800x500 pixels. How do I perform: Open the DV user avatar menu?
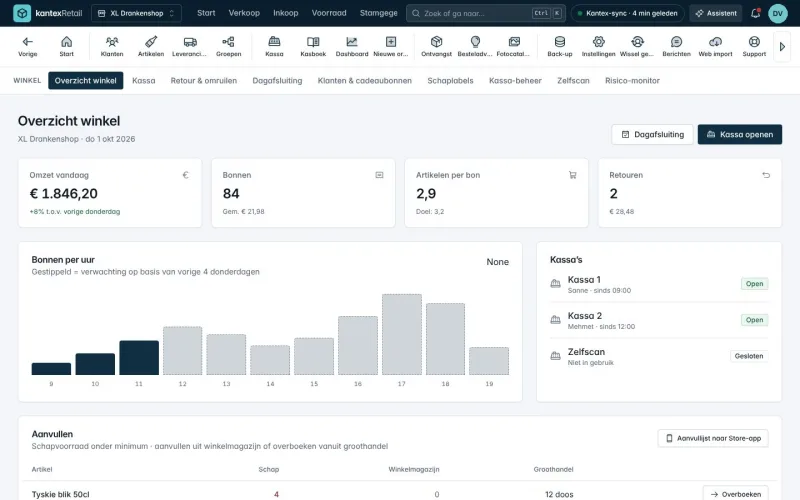coord(778,13)
